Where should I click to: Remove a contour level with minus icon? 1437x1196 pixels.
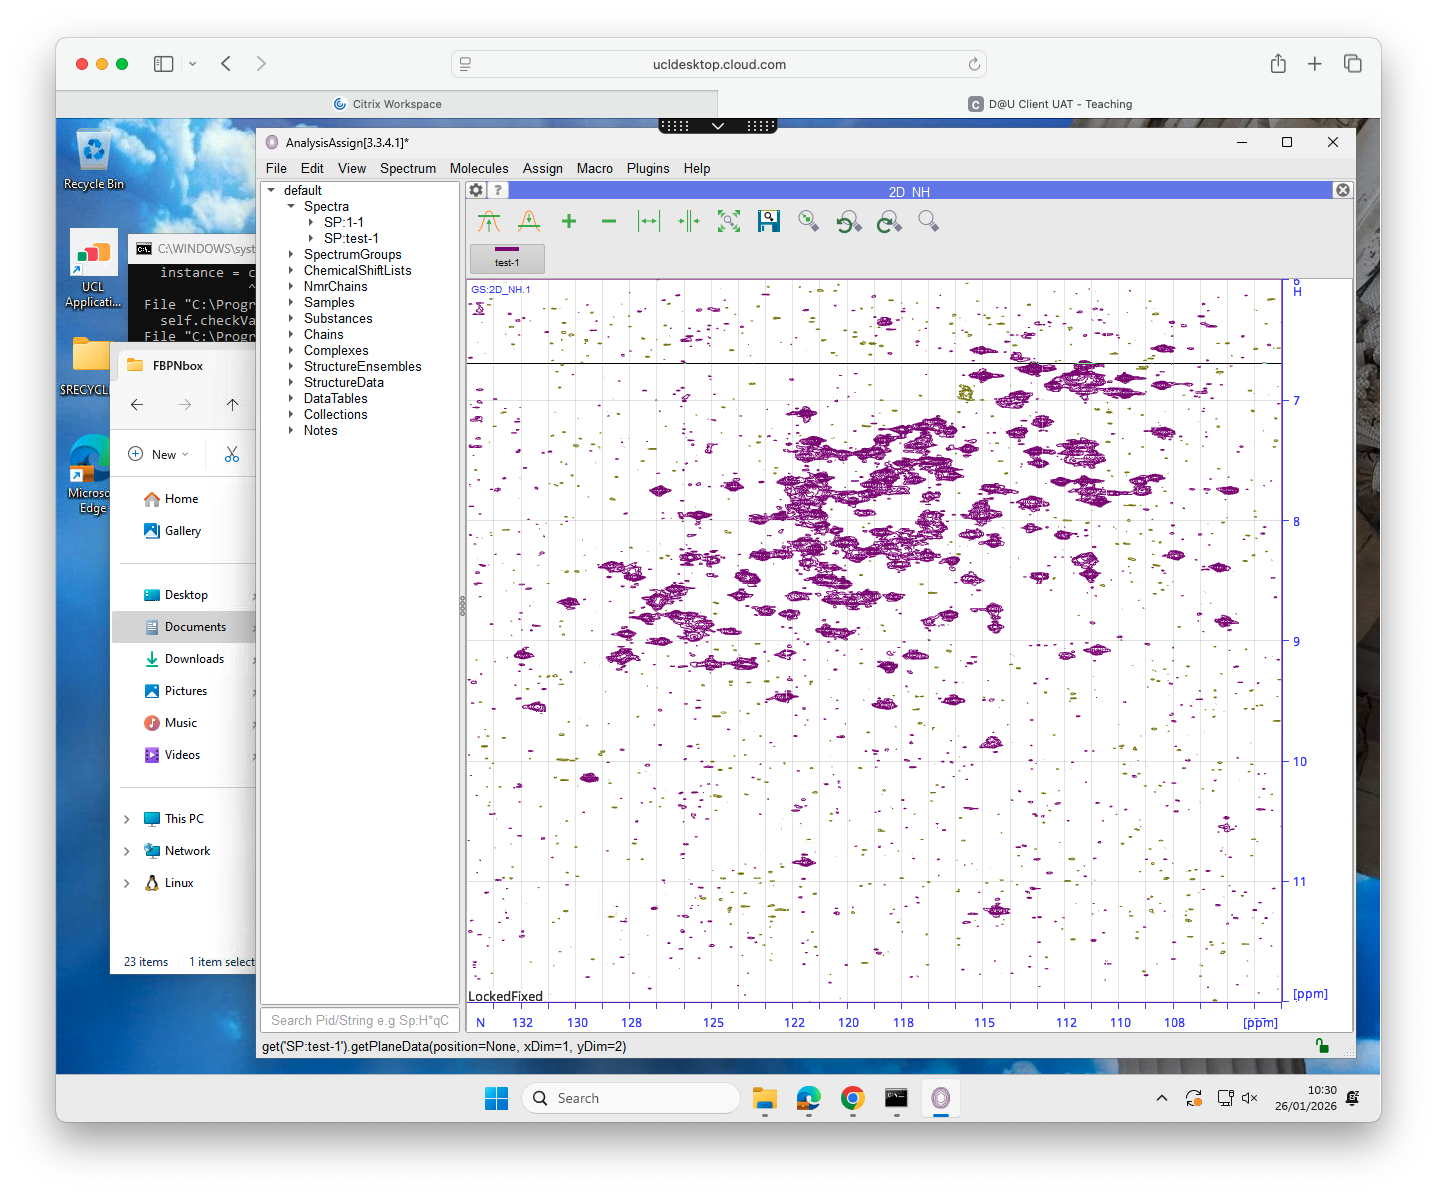point(609,222)
